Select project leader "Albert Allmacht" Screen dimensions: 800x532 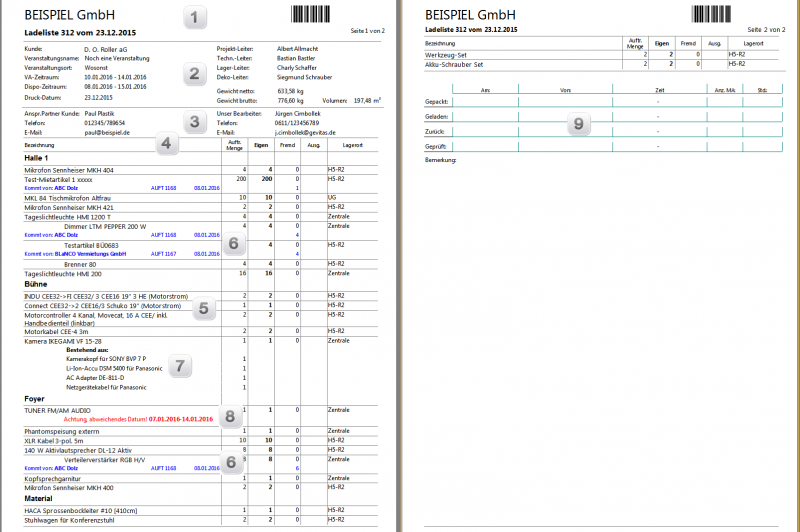[x=297, y=49]
